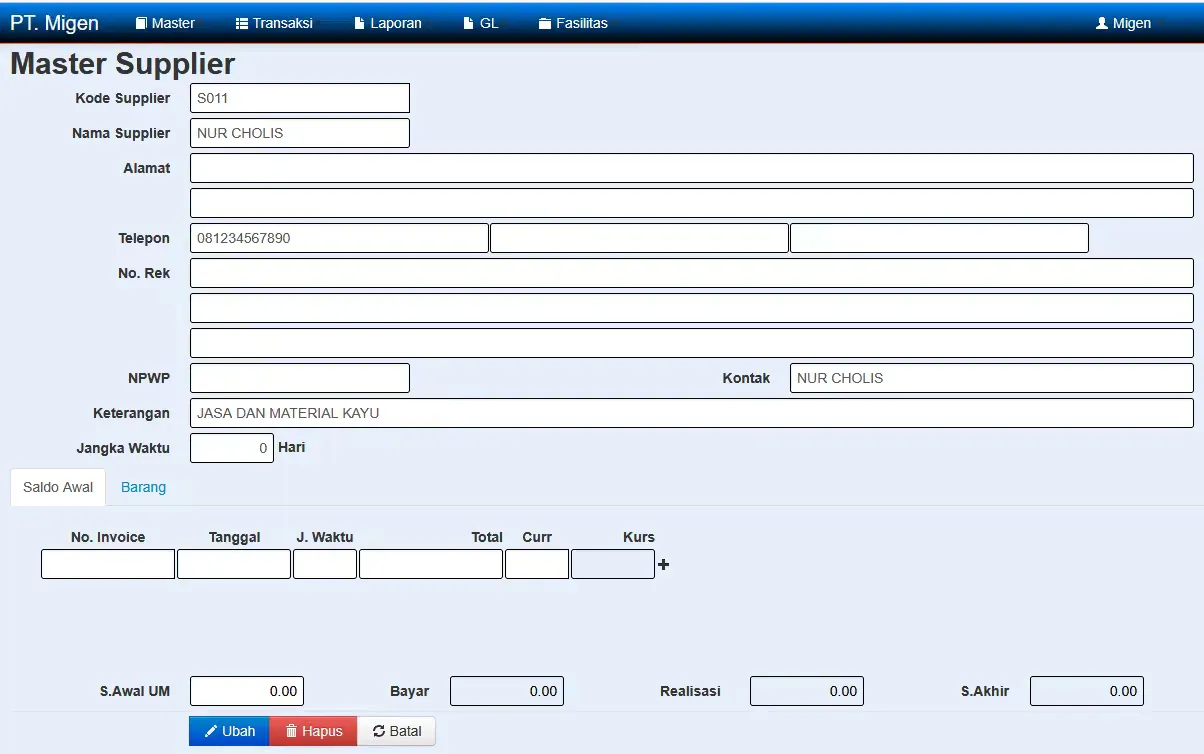Click the second Alamat address line
The width and height of the screenshot is (1204, 754).
point(692,203)
